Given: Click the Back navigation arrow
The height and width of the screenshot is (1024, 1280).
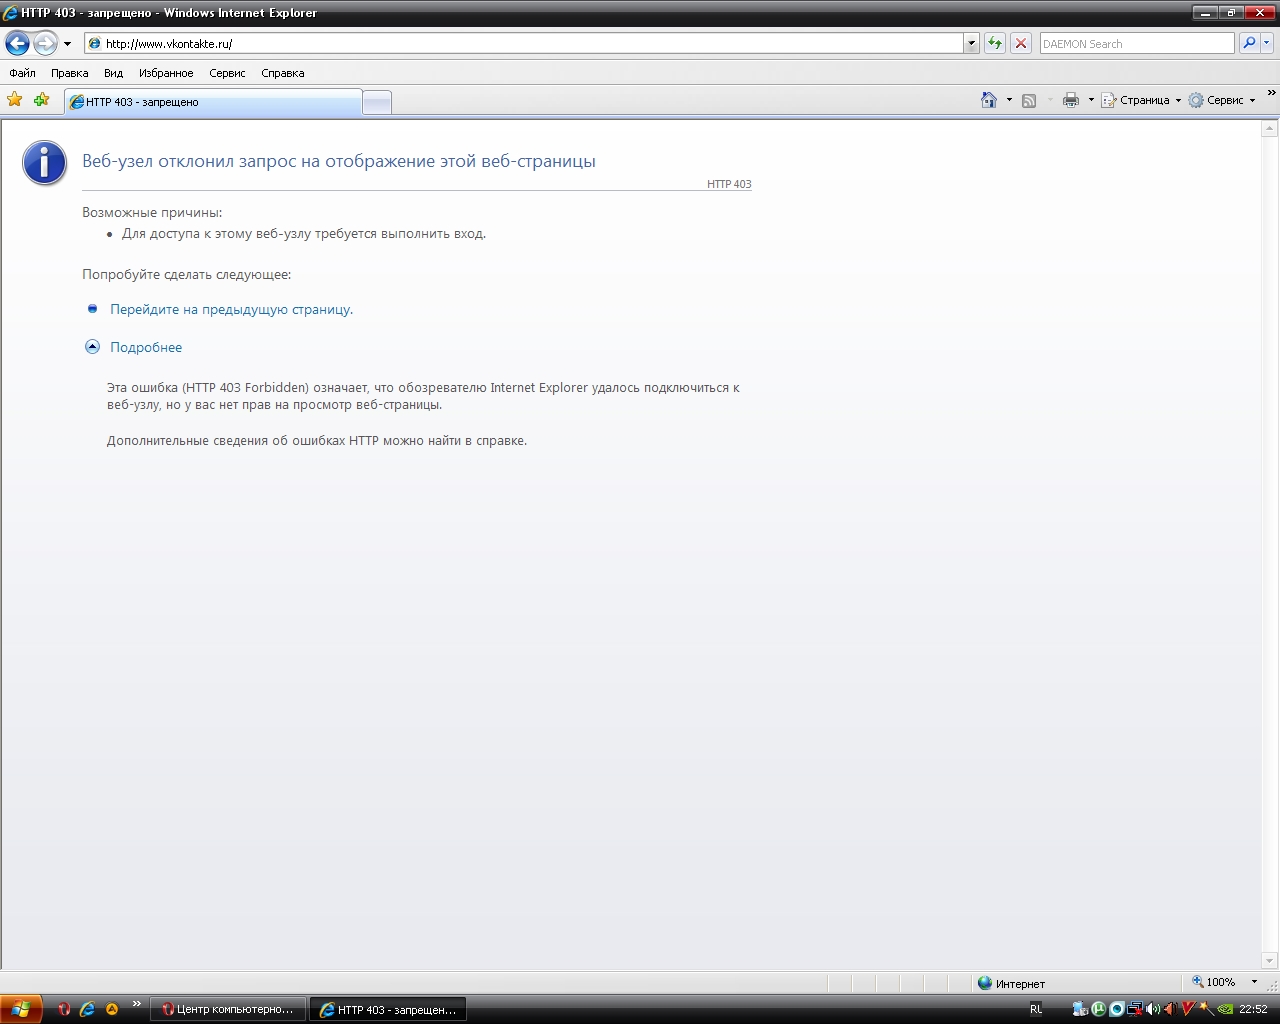Looking at the screenshot, I should point(17,43).
